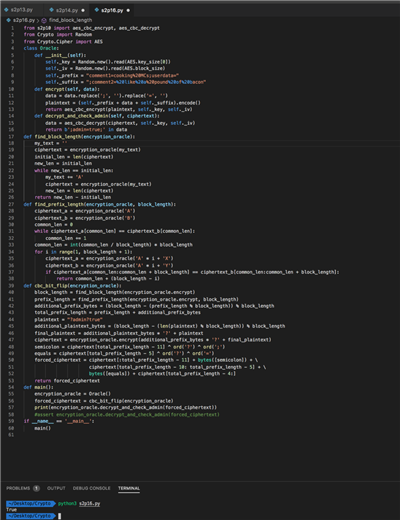Click the unsaved dot on s2p16.py tab
The image size is (400, 520).
pyautogui.click(x=128, y=10)
